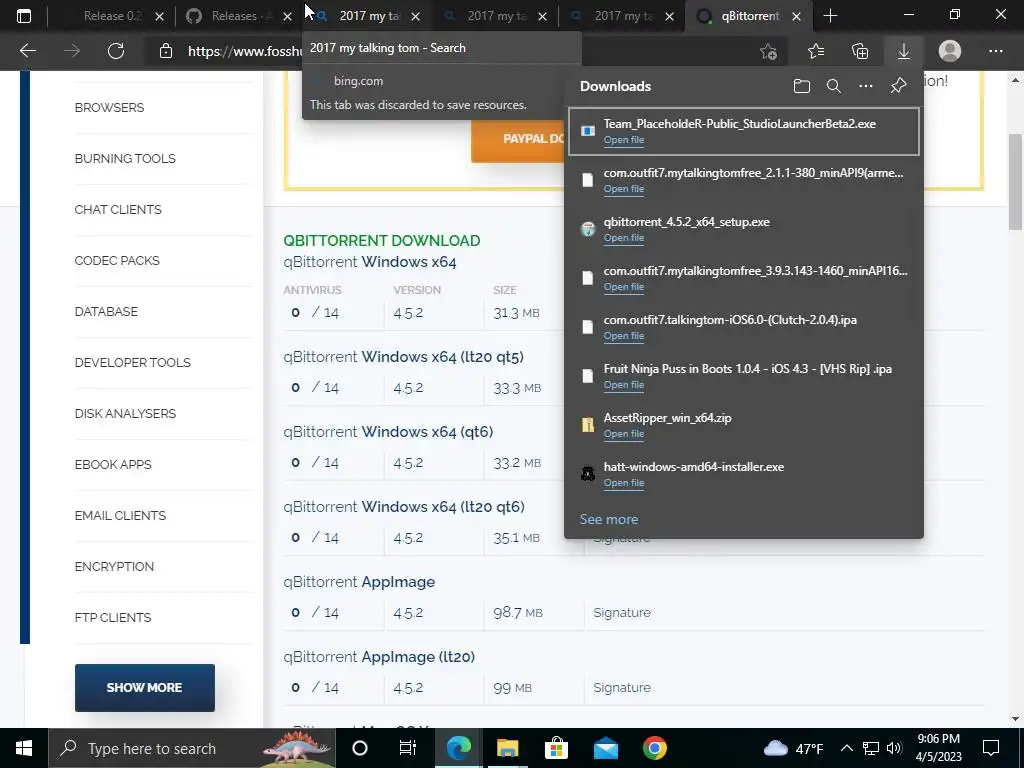Open the CHAT CLIENTS category
The width and height of the screenshot is (1024, 768).
click(118, 210)
